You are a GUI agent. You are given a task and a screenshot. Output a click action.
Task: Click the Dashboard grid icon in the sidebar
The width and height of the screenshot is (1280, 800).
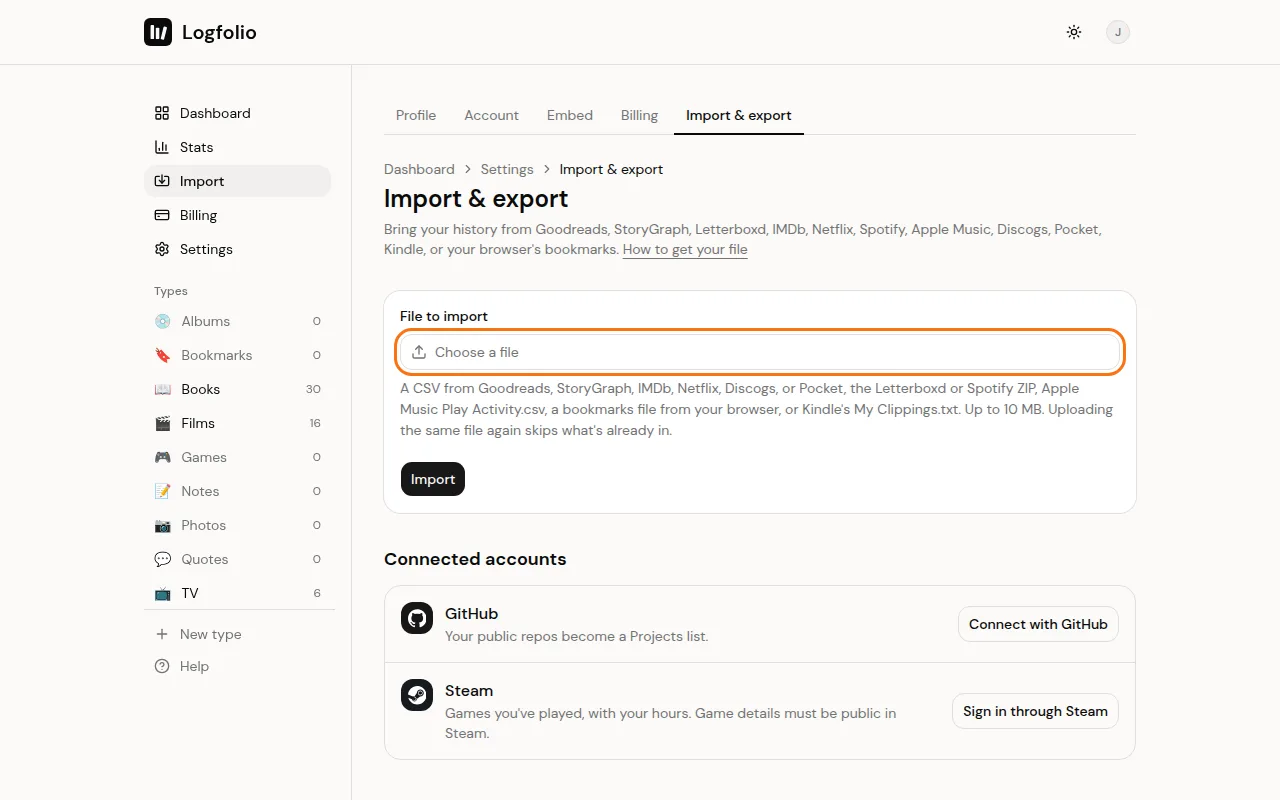point(162,113)
